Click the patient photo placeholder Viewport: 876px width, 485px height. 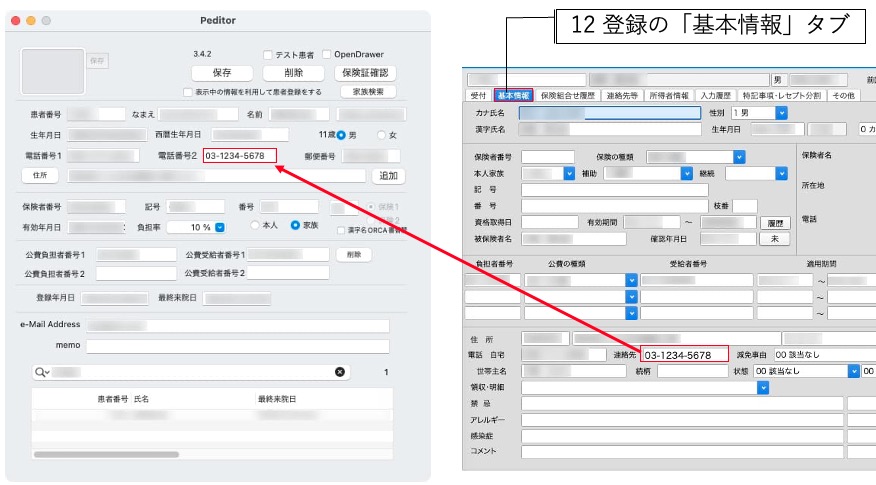[x=53, y=70]
